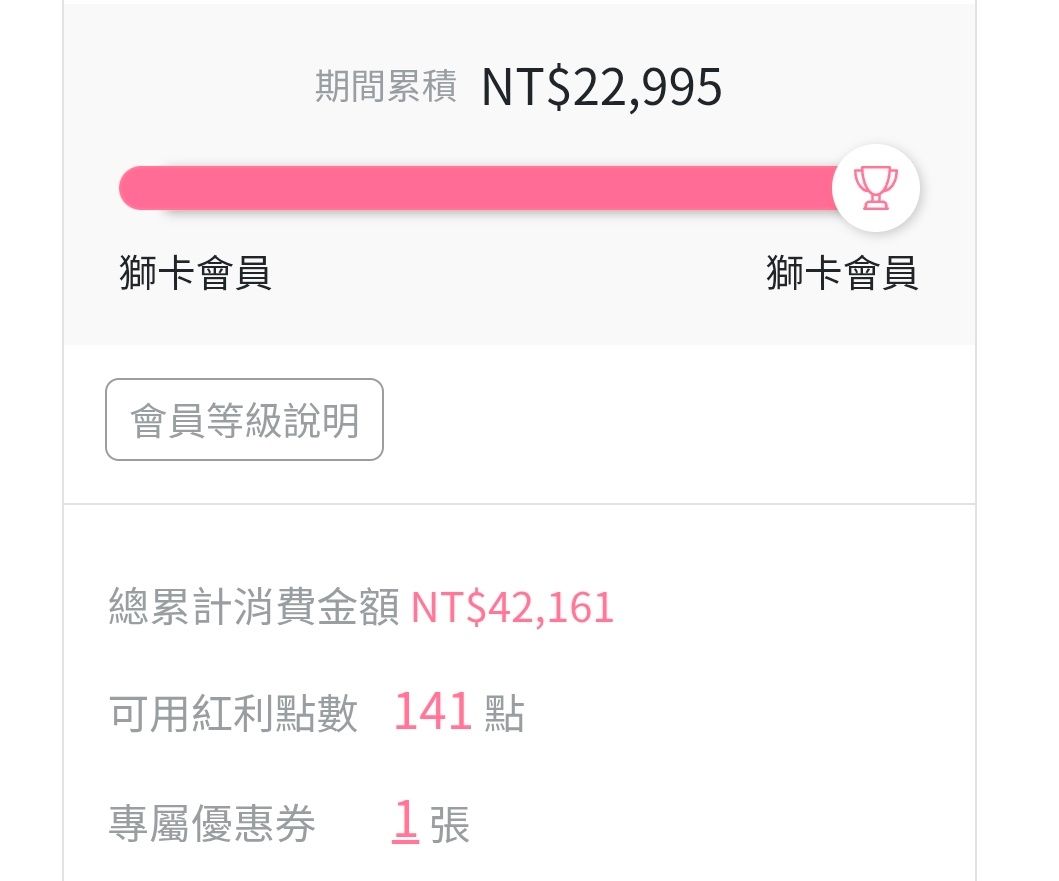Click the 點 unit after the points

[504, 715]
